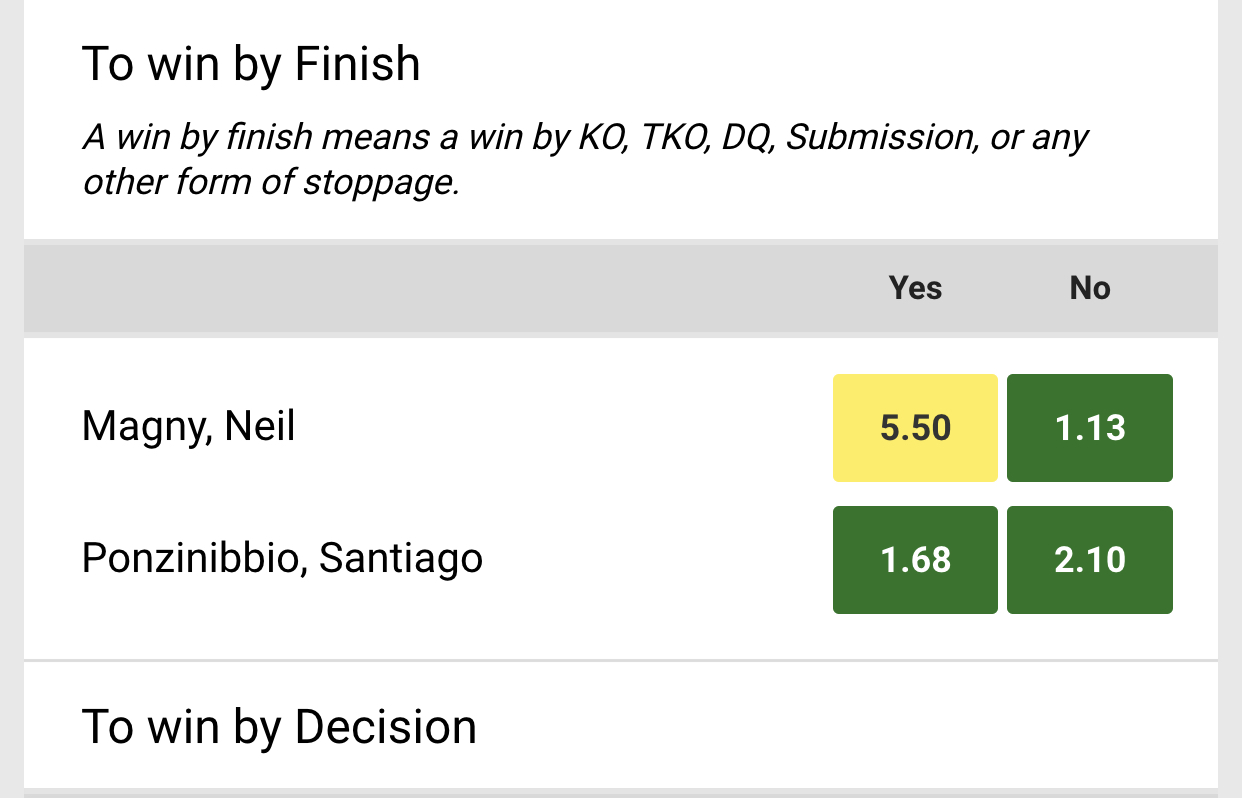The image size is (1242, 798).
Task: Select Ponzinibbio No odds of 2.10
Action: (x=1090, y=559)
